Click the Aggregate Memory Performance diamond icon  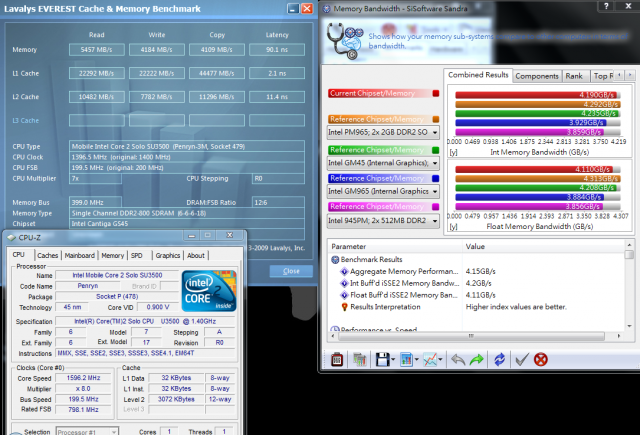[344, 271]
